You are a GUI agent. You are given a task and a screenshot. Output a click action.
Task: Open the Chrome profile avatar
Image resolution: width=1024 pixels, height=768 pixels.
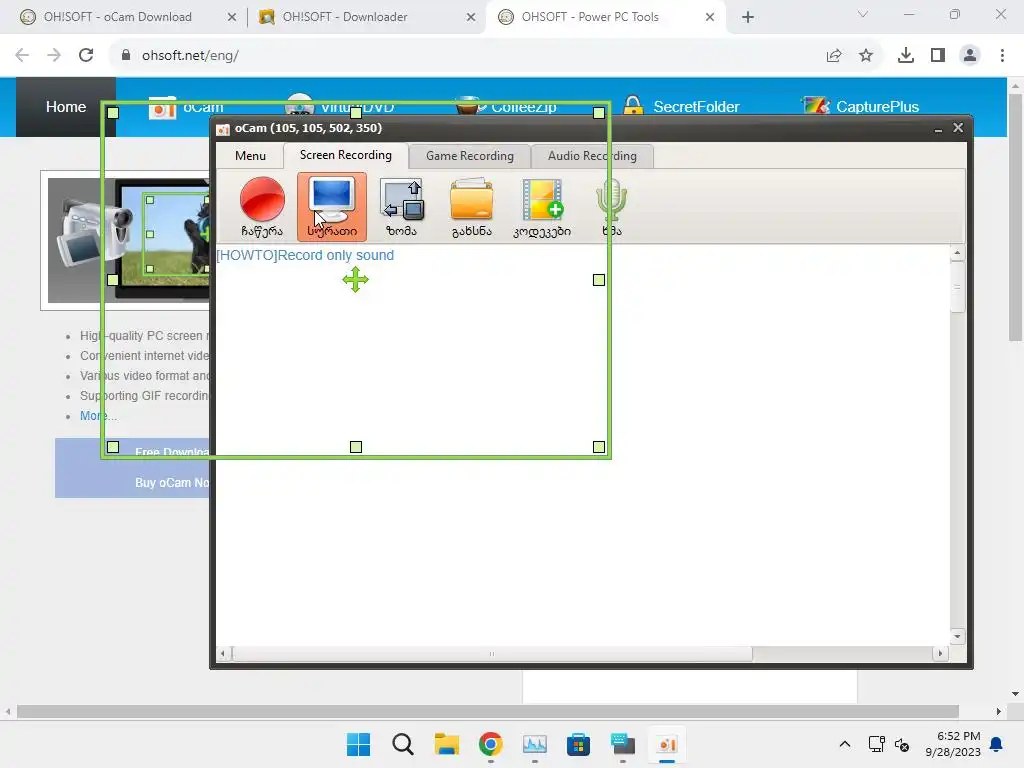pos(970,56)
